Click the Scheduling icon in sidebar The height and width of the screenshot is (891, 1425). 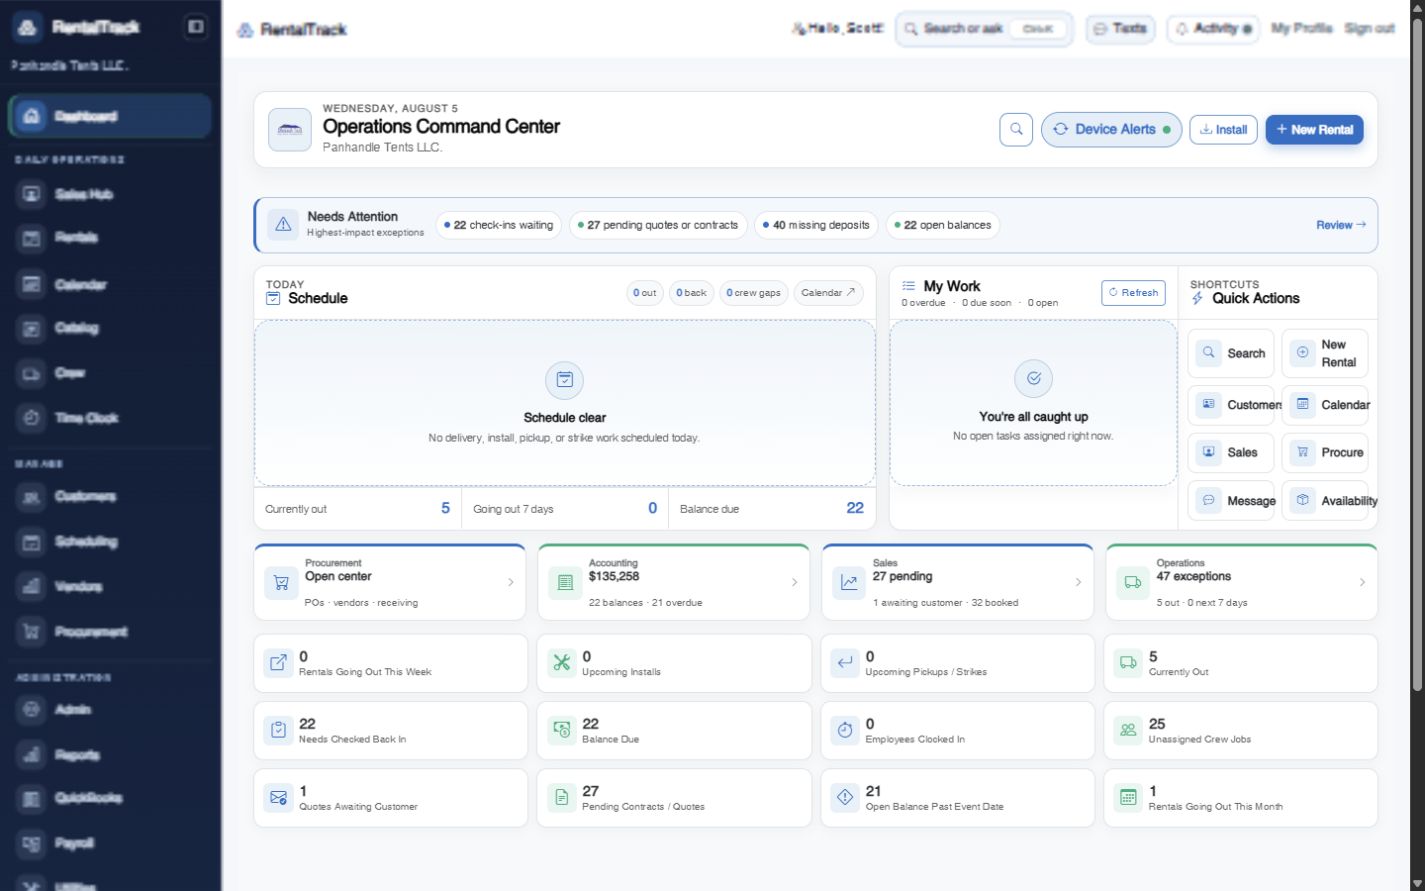tap(32, 541)
